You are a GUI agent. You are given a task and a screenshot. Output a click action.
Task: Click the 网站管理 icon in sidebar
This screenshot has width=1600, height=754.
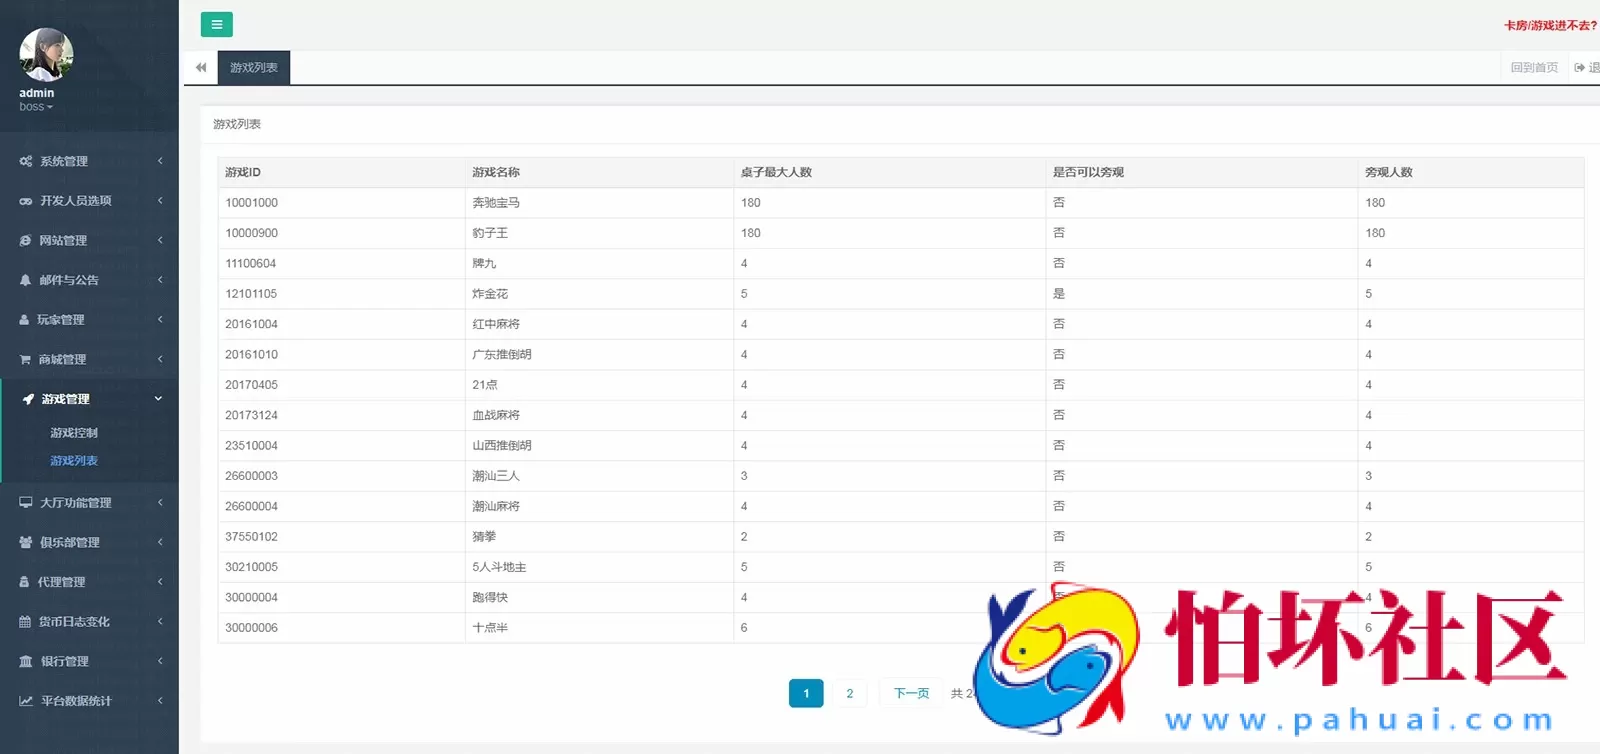tap(26, 241)
